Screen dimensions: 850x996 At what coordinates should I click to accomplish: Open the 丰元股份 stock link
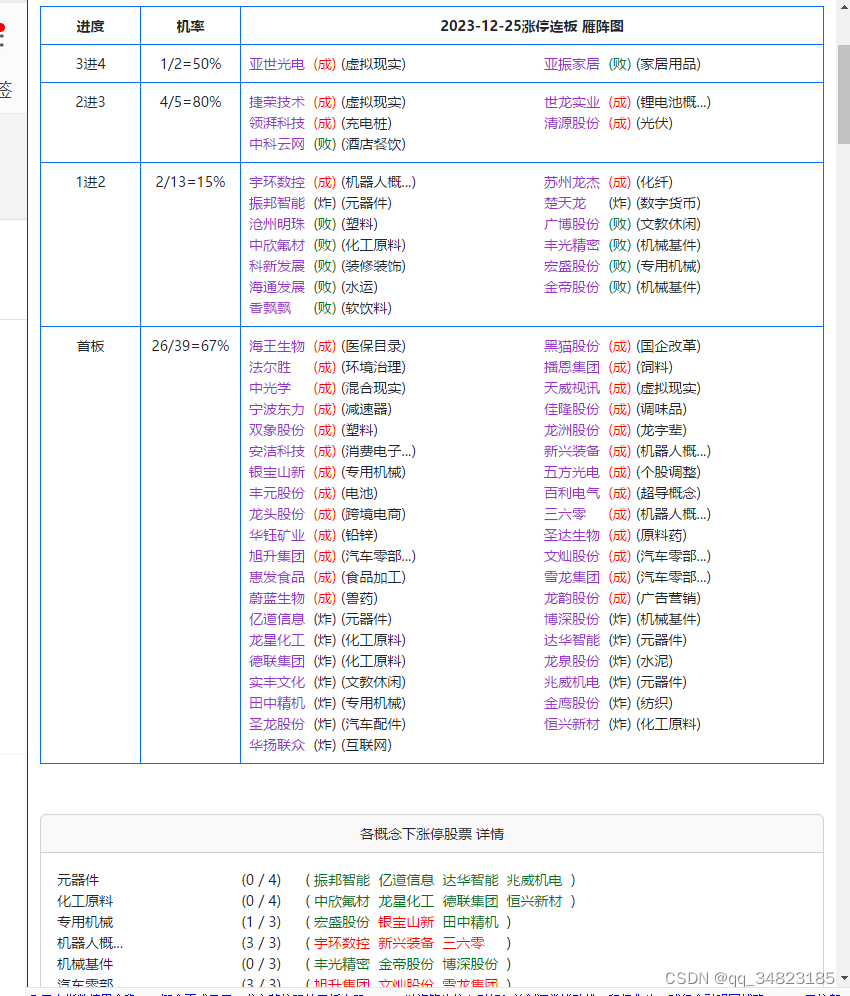276,493
